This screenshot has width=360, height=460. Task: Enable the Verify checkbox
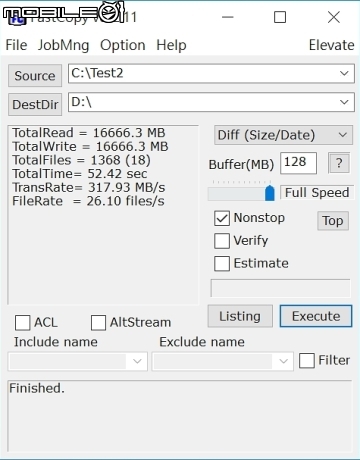point(222,241)
